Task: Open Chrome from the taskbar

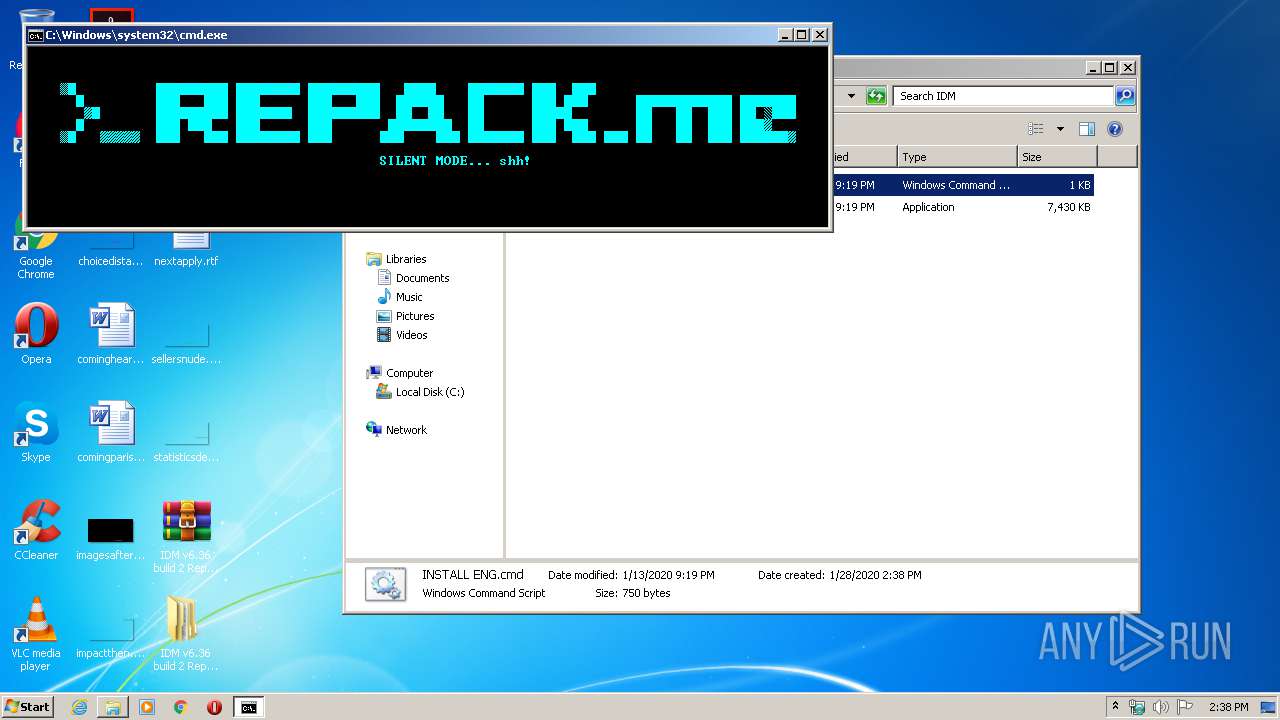Action: click(x=180, y=707)
